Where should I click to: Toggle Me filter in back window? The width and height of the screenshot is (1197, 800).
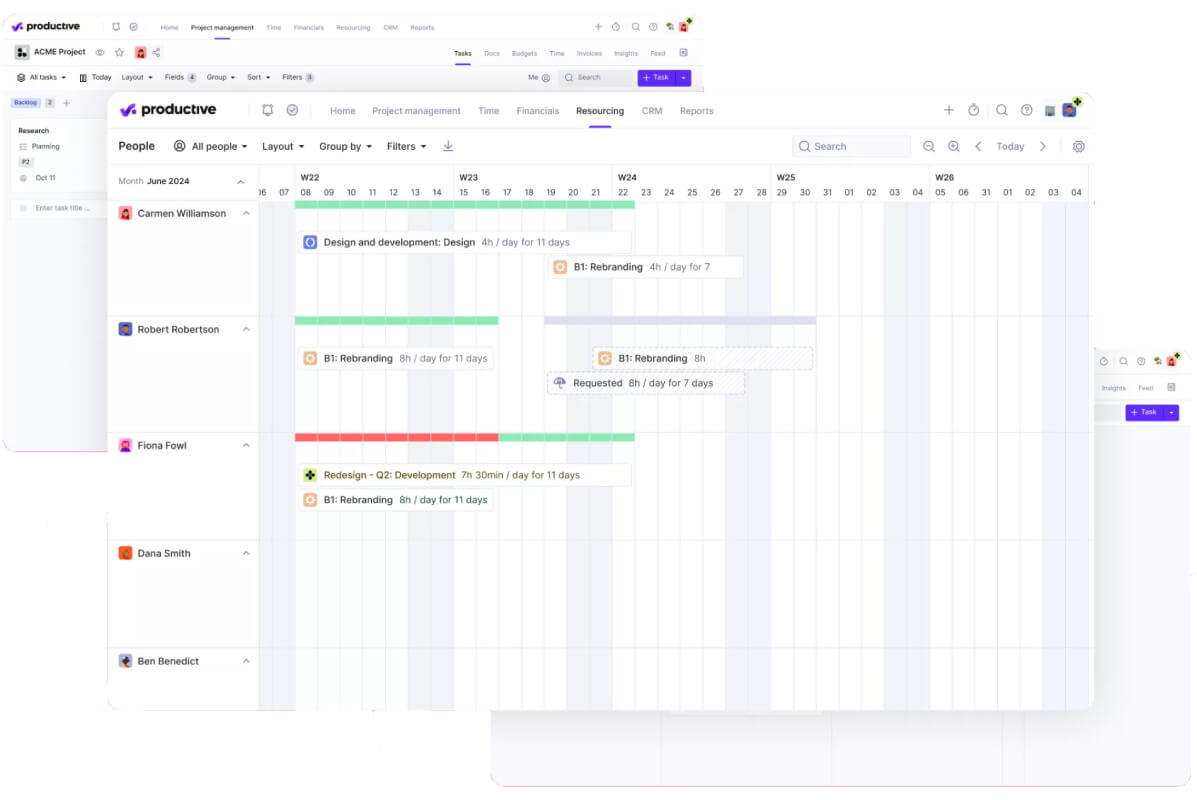click(x=539, y=78)
